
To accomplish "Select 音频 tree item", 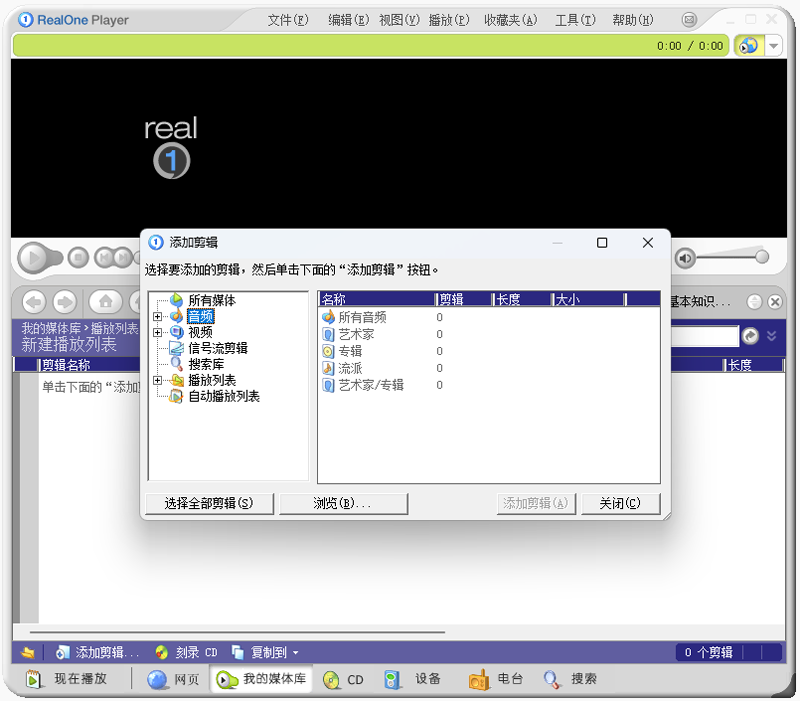I will 201,316.
